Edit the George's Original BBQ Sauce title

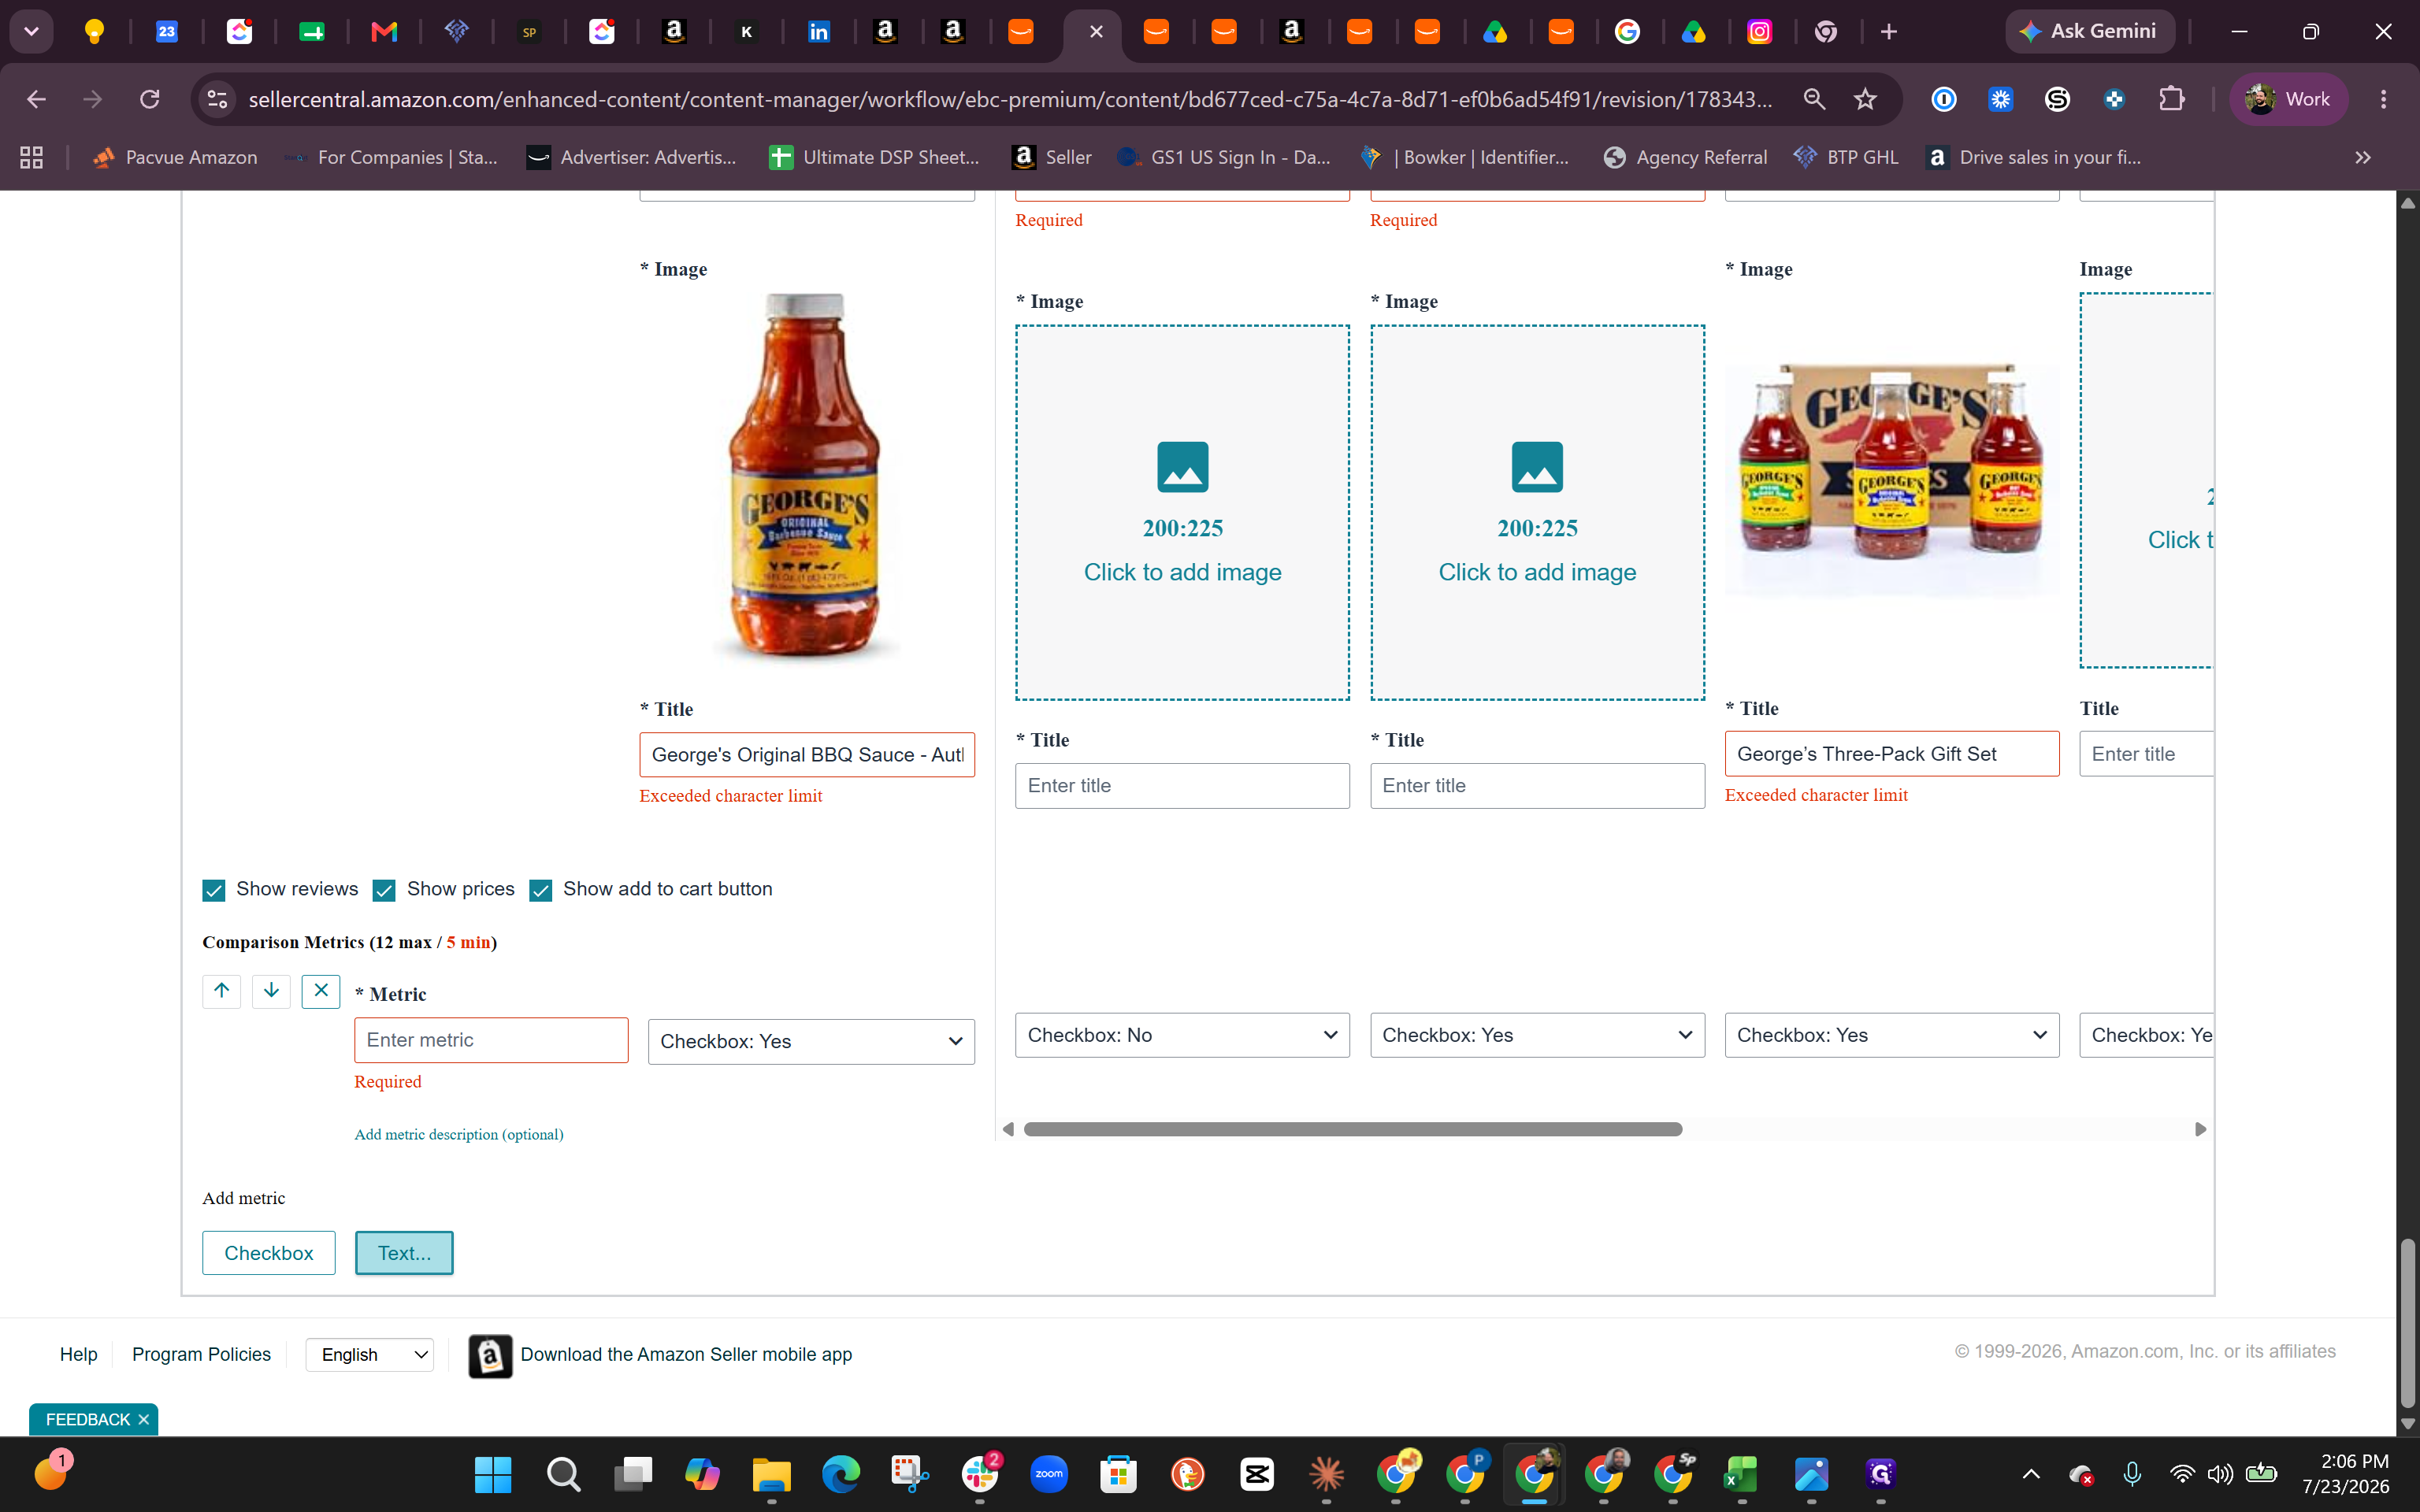(x=807, y=755)
